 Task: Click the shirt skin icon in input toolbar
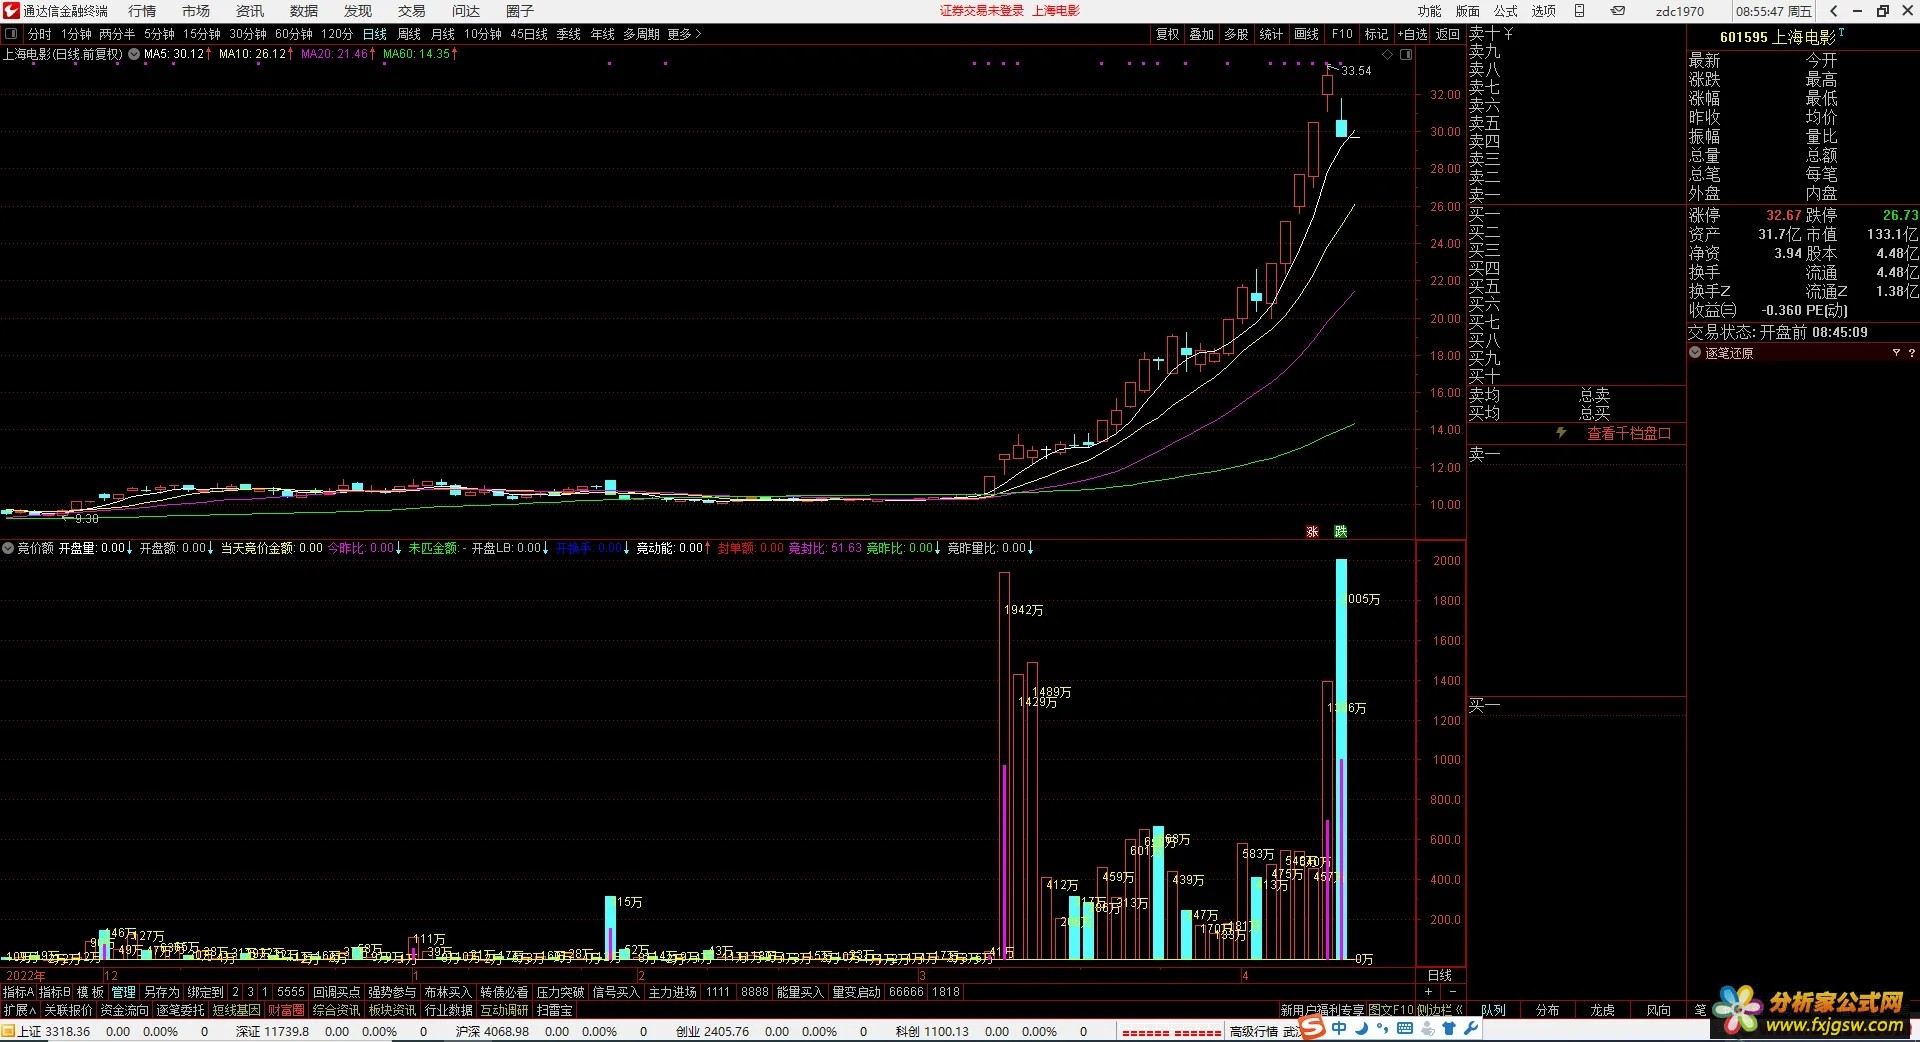(x=1449, y=1029)
